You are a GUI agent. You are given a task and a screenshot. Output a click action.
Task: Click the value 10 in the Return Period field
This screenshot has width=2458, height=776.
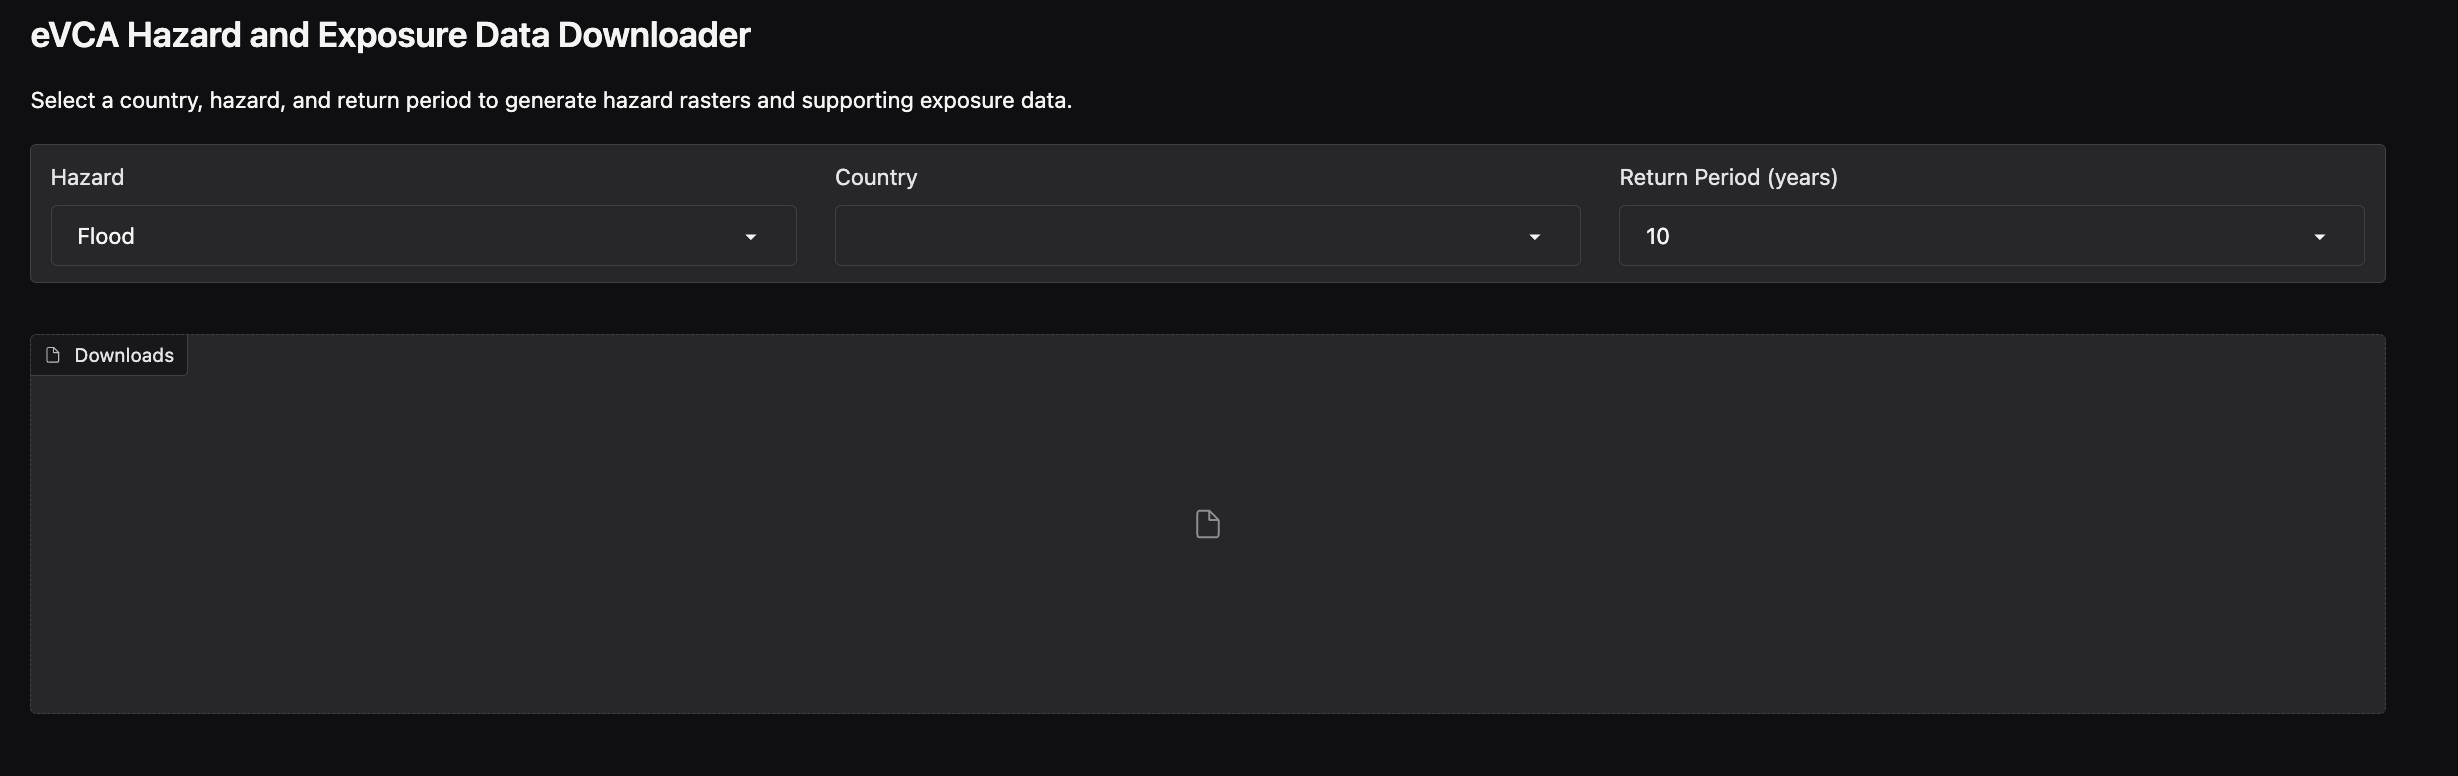[1657, 236]
